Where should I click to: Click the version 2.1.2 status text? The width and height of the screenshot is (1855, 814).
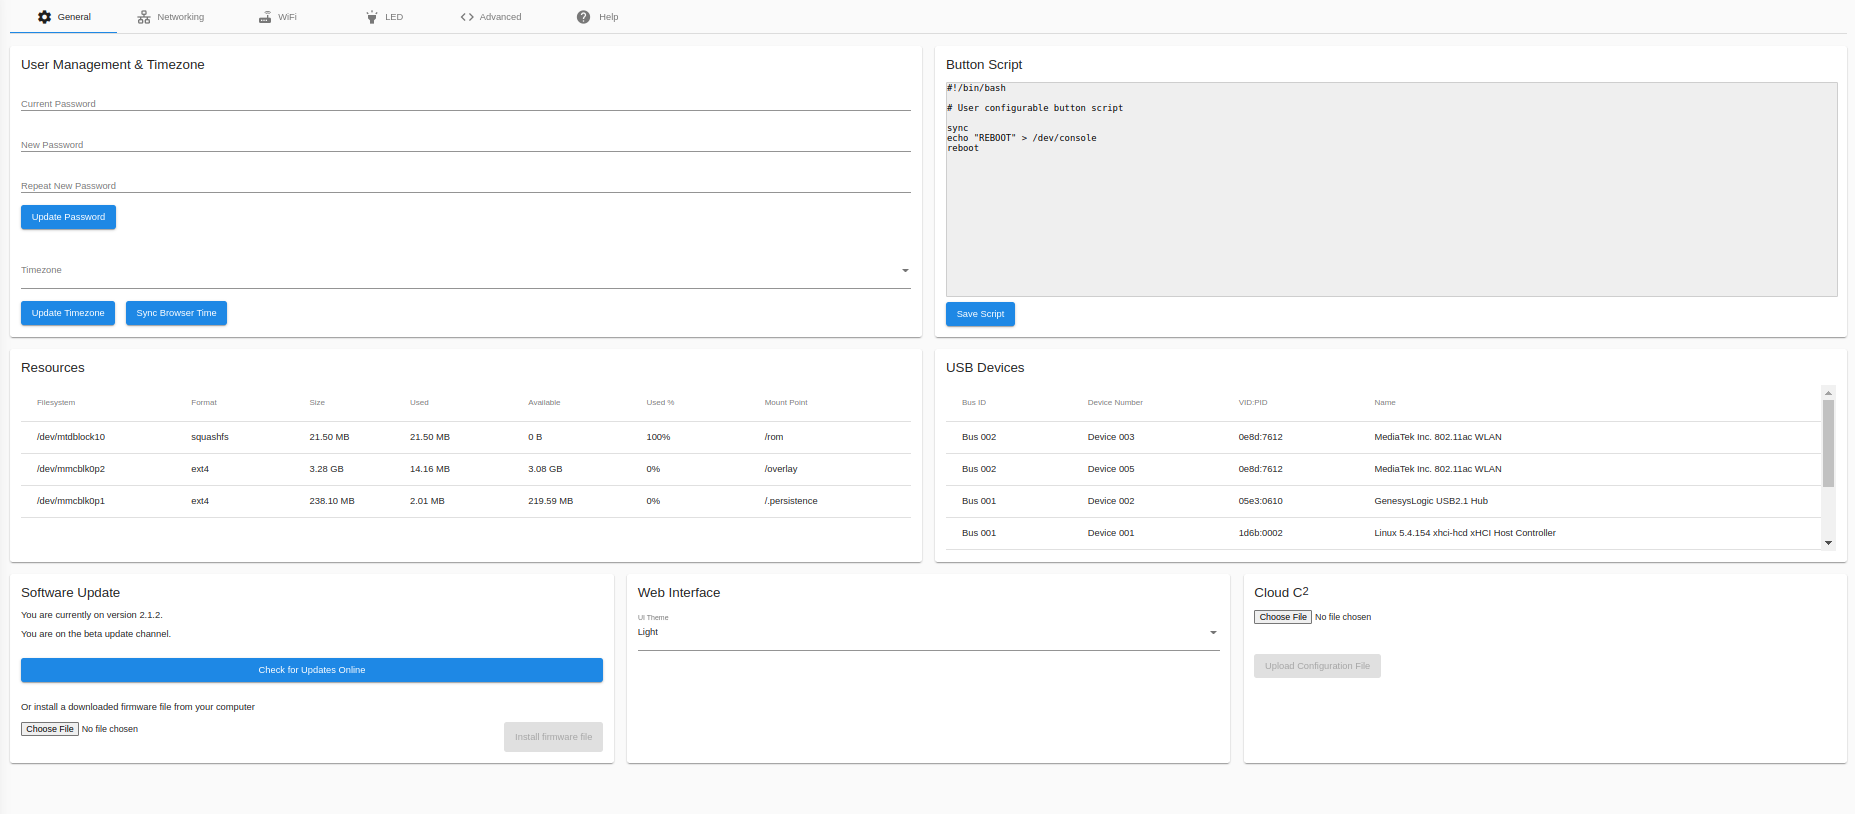(92, 615)
